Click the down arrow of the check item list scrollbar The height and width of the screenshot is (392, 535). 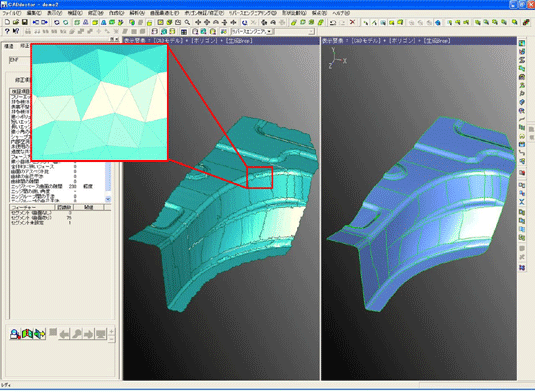[108, 199]
